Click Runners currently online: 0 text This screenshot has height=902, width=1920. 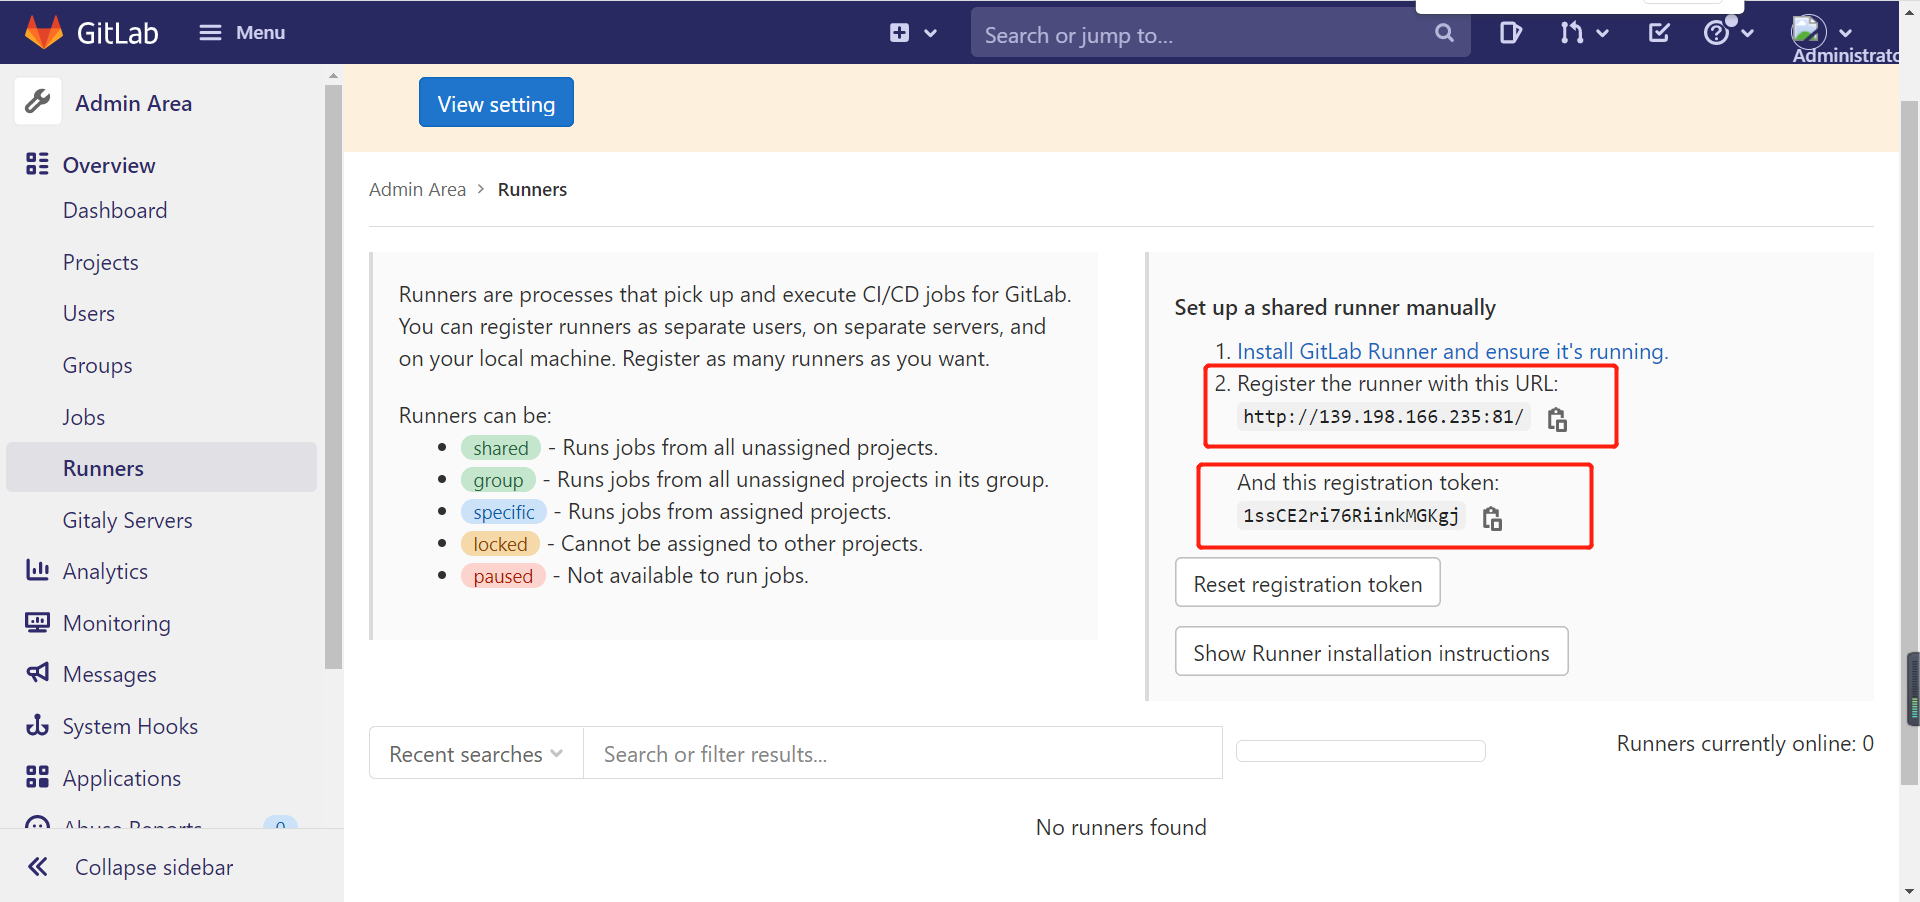tap(1745, 743)
